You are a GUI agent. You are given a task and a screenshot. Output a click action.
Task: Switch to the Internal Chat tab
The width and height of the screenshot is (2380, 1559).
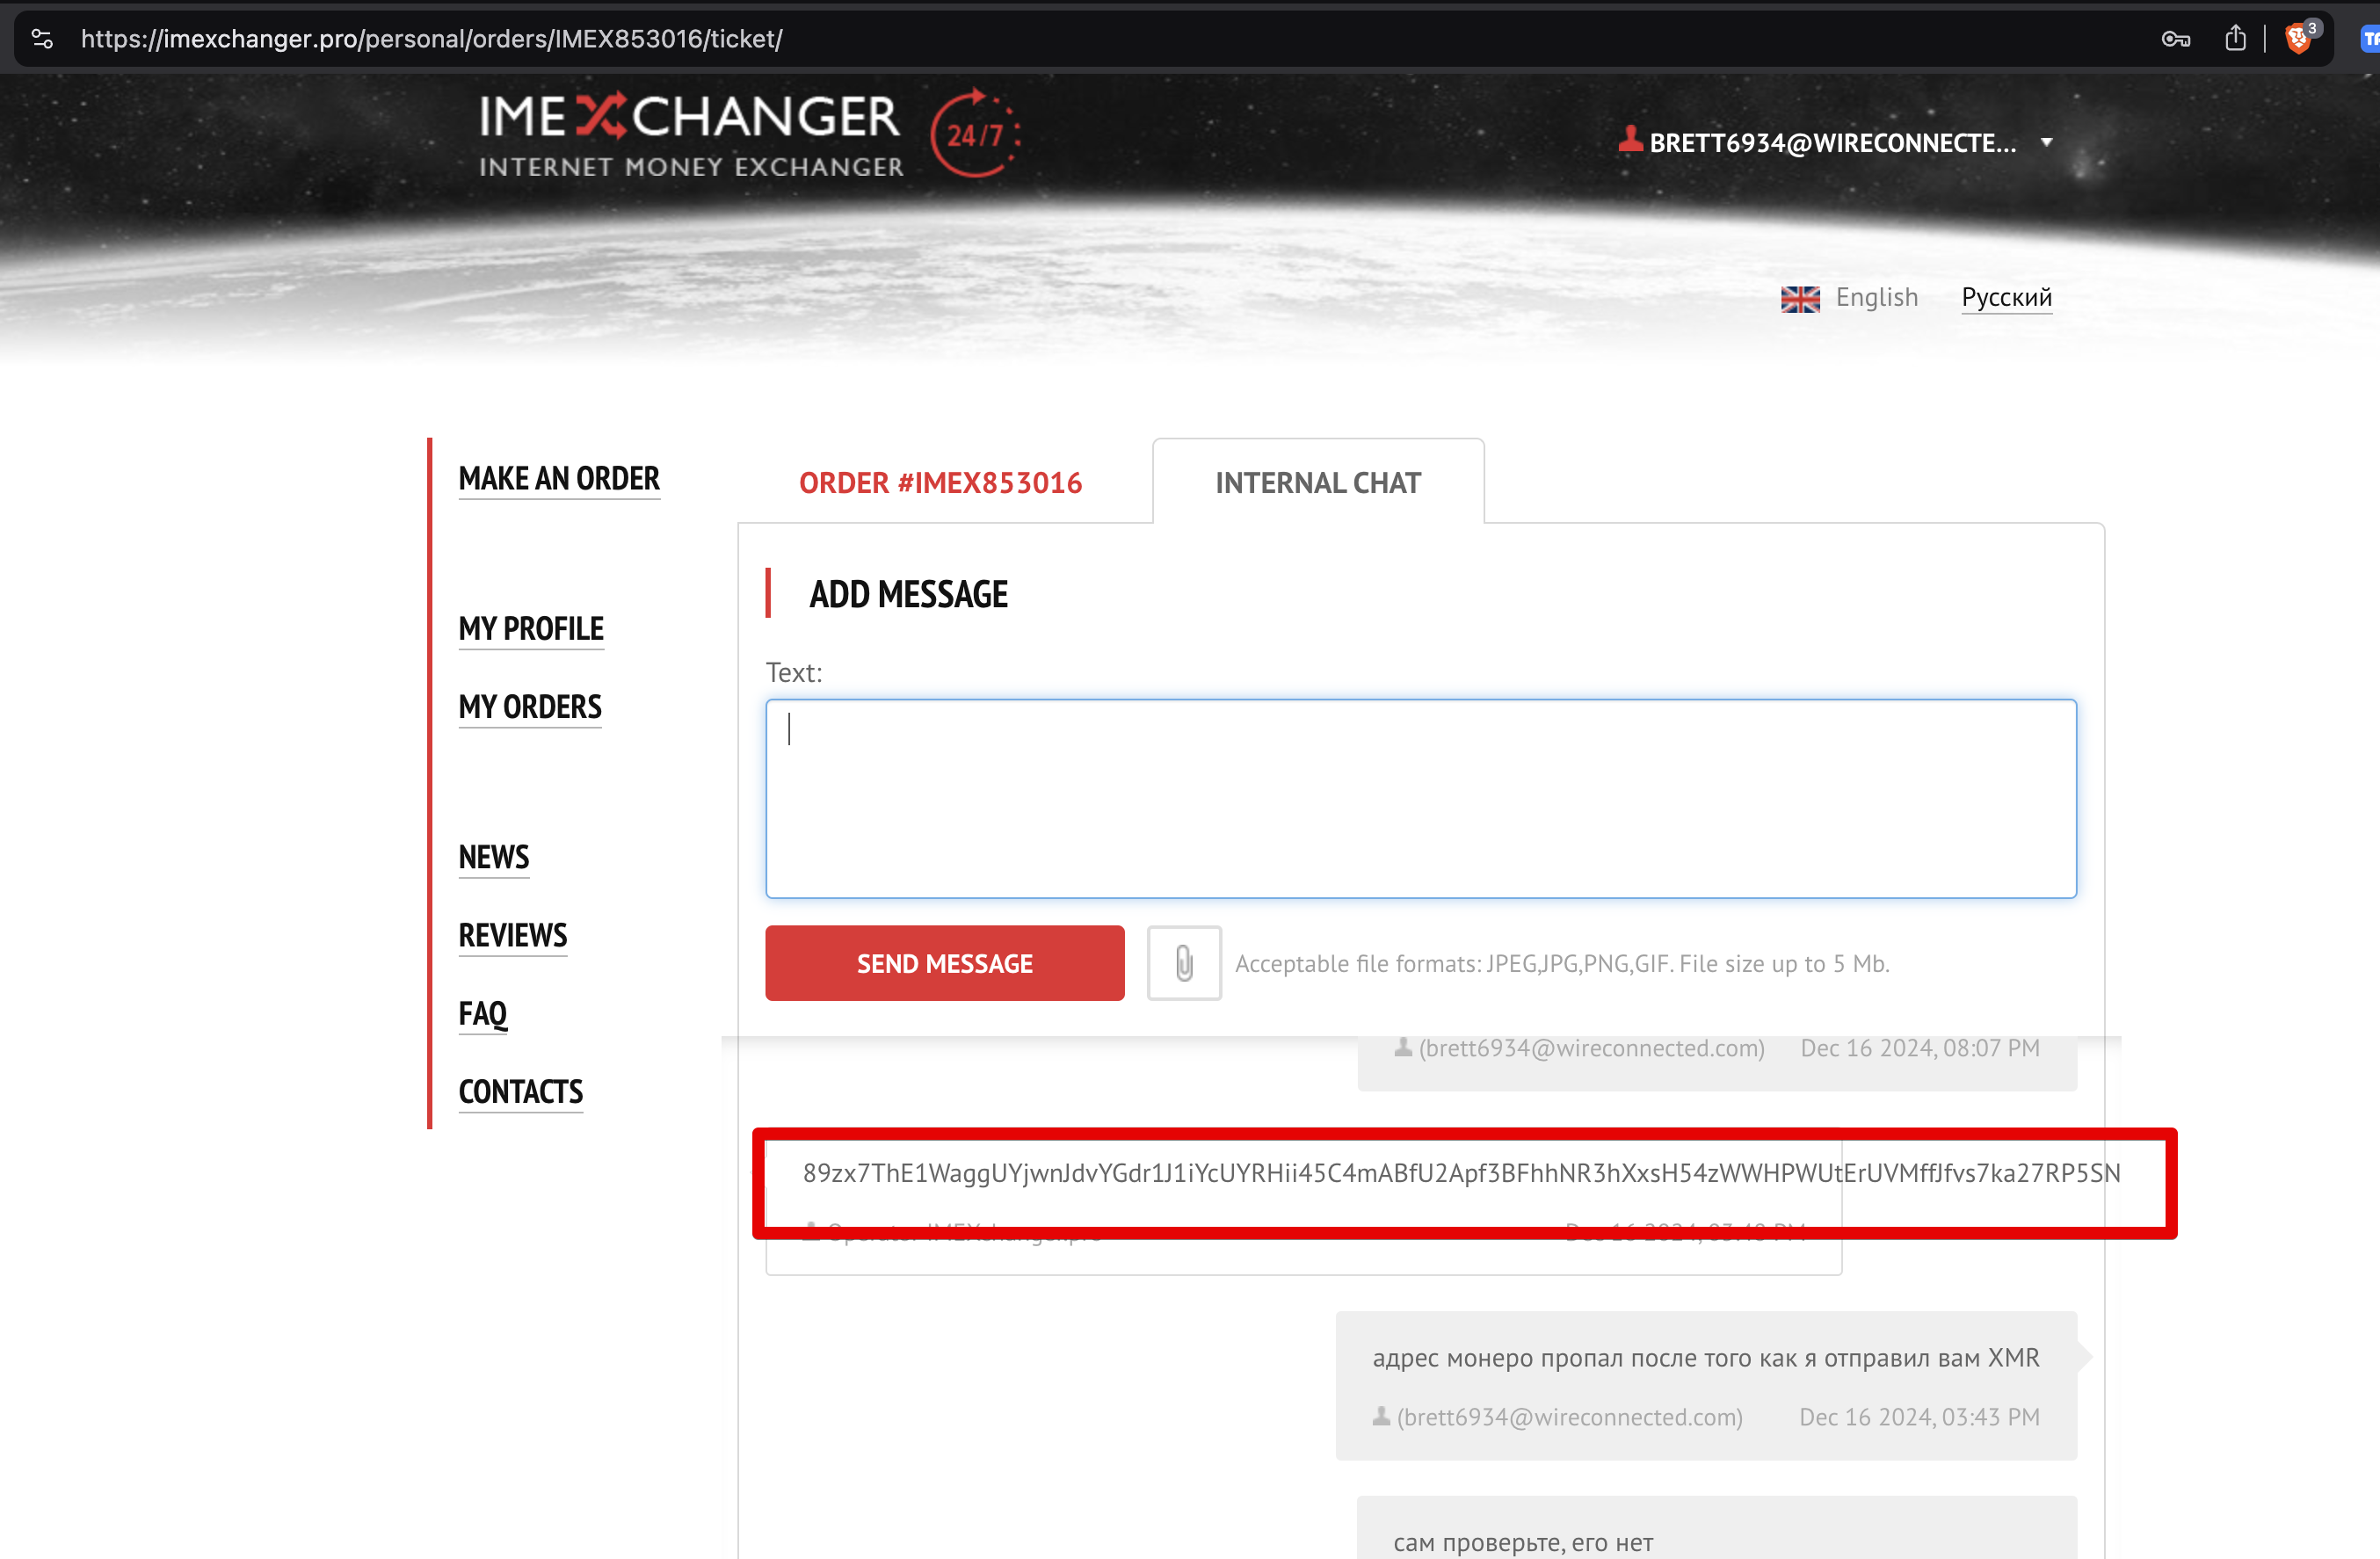(1317, 483)
